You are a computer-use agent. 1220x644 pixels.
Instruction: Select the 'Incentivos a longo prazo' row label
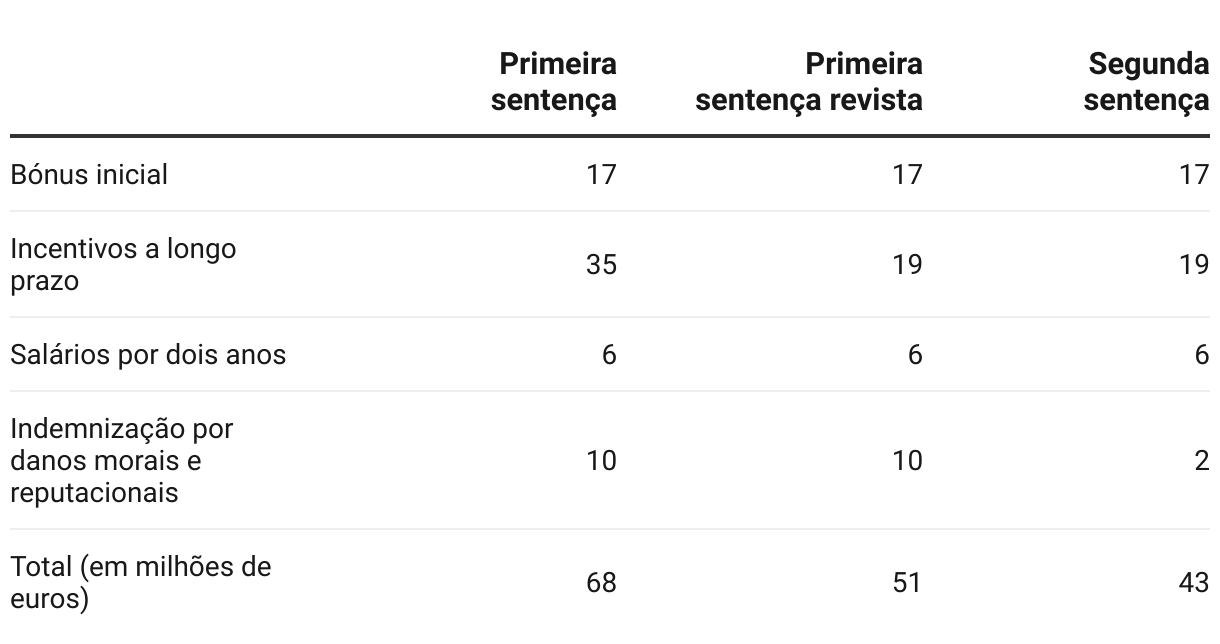pos(123,264)
